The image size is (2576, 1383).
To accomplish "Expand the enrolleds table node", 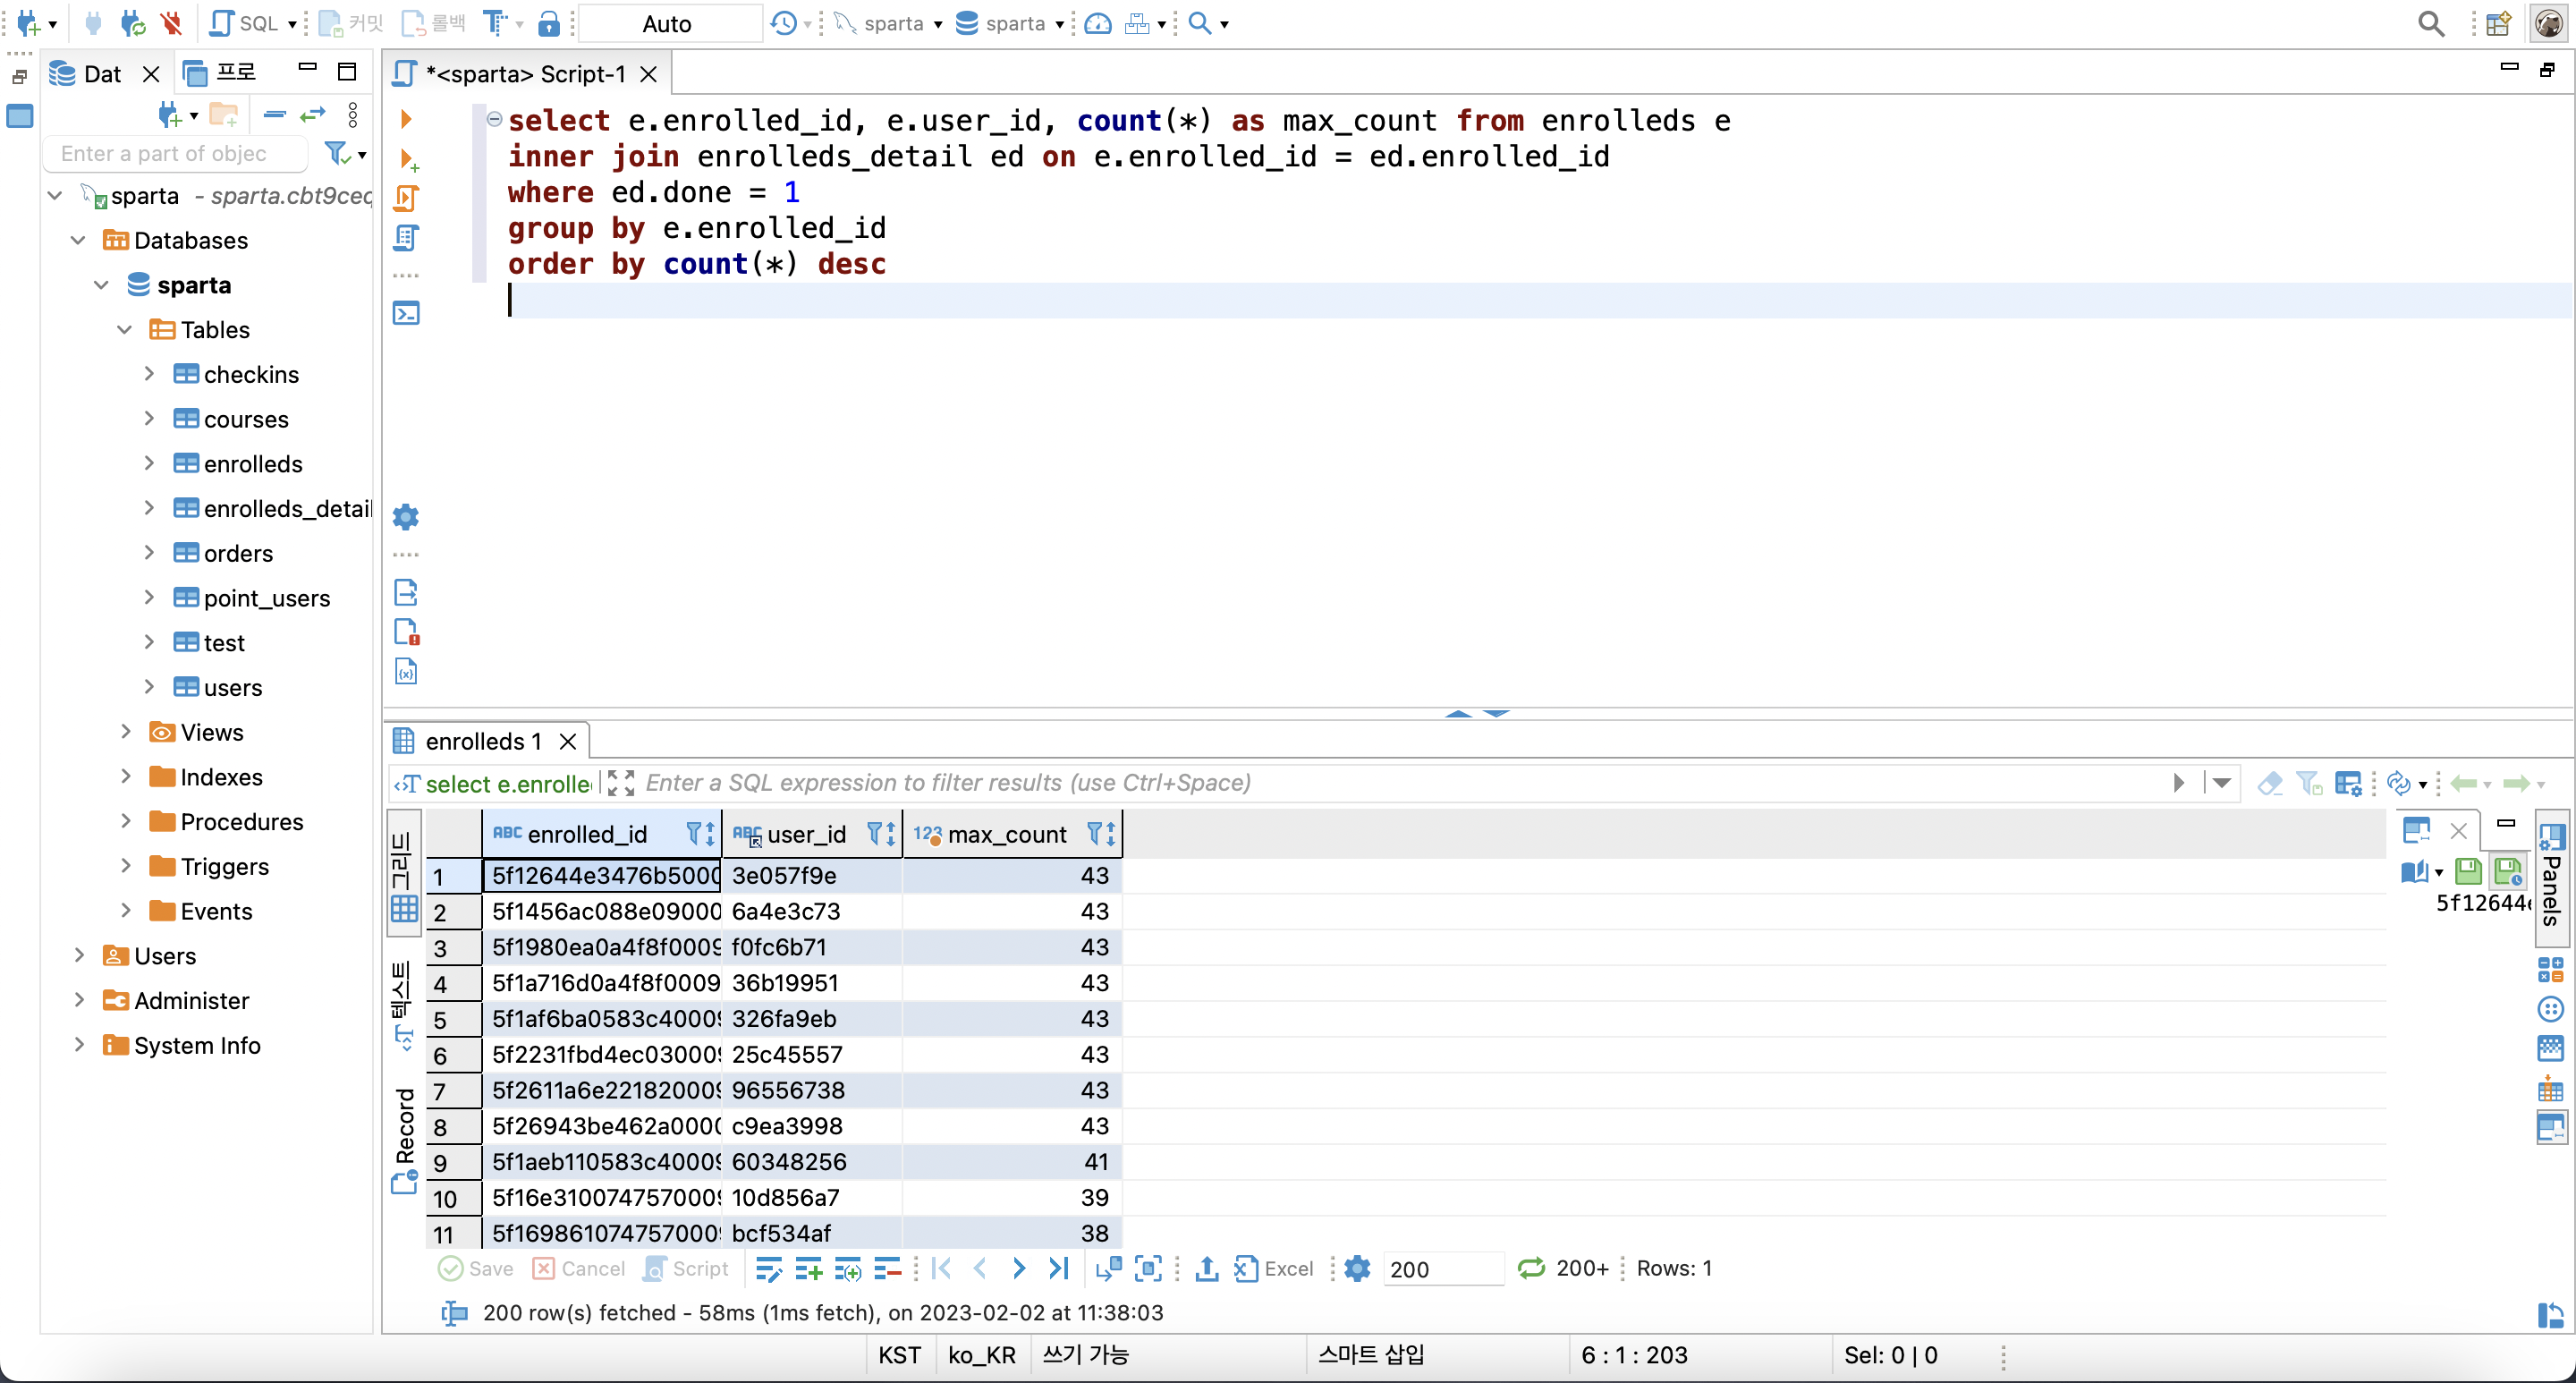I will pyautogui.click(x=149, y=463).
